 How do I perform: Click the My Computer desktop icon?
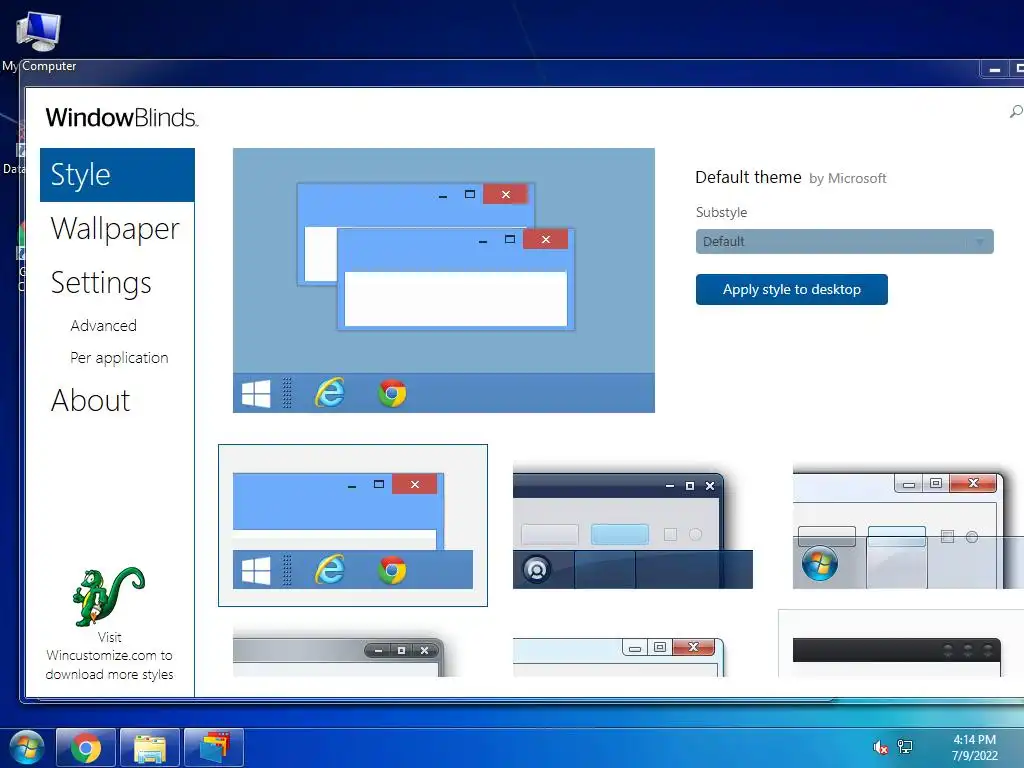[x=39, y=39]
